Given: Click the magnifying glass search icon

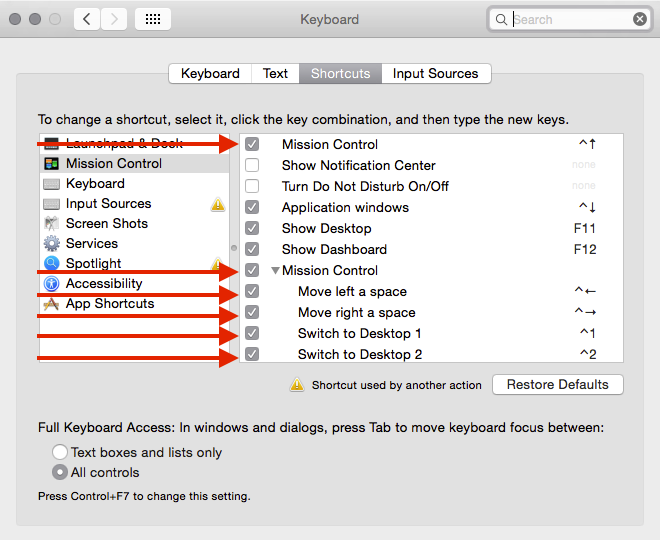Looking at the screenshot, I should (501, 19).
